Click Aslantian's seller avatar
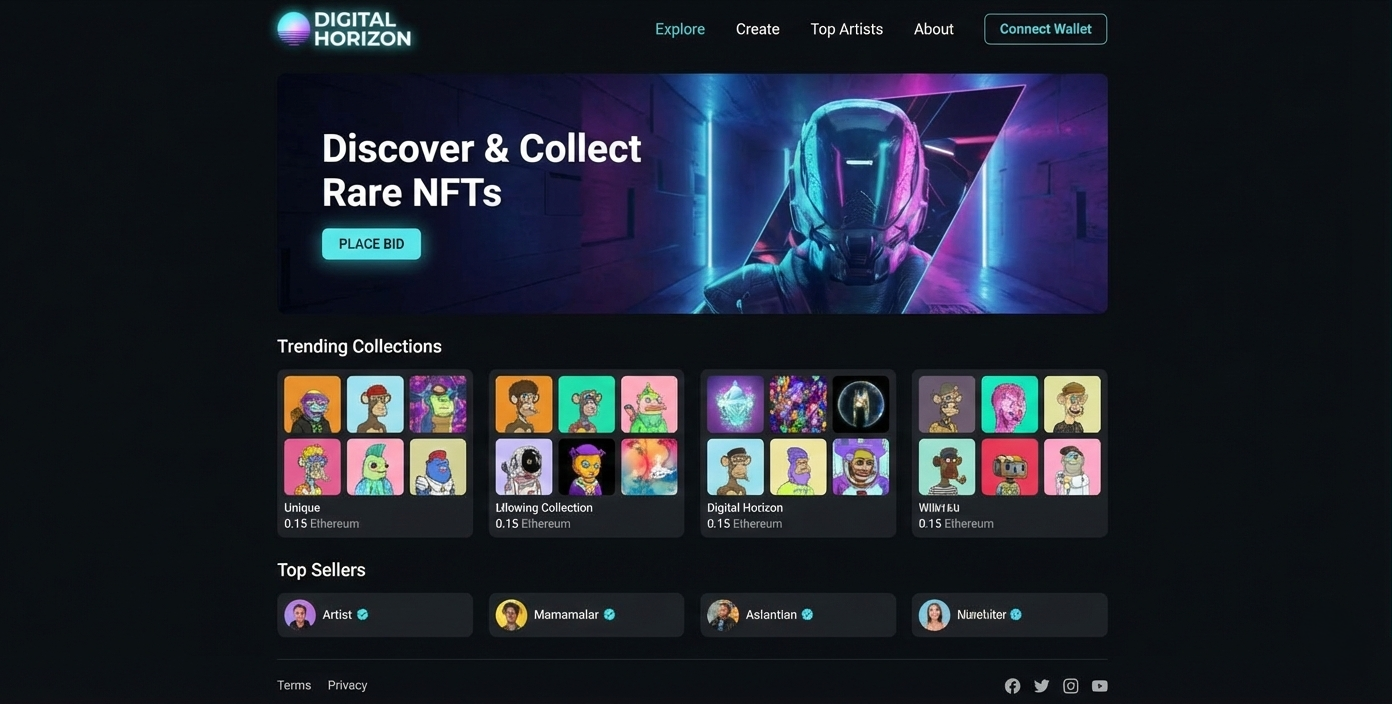 pos(722,615)
